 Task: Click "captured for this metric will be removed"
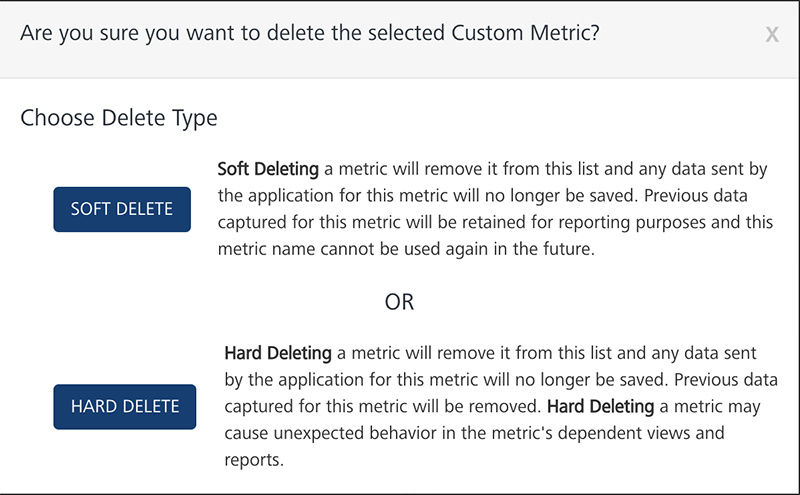coord(381,407)
